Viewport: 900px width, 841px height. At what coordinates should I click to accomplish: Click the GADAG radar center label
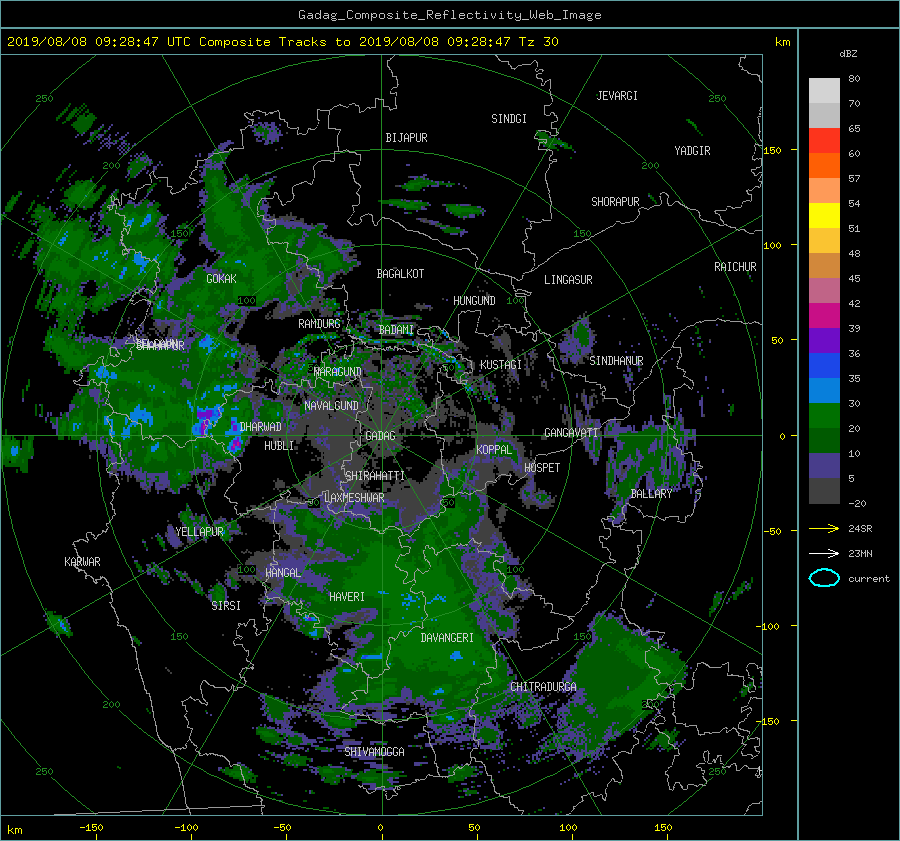[x=381, y=436]
